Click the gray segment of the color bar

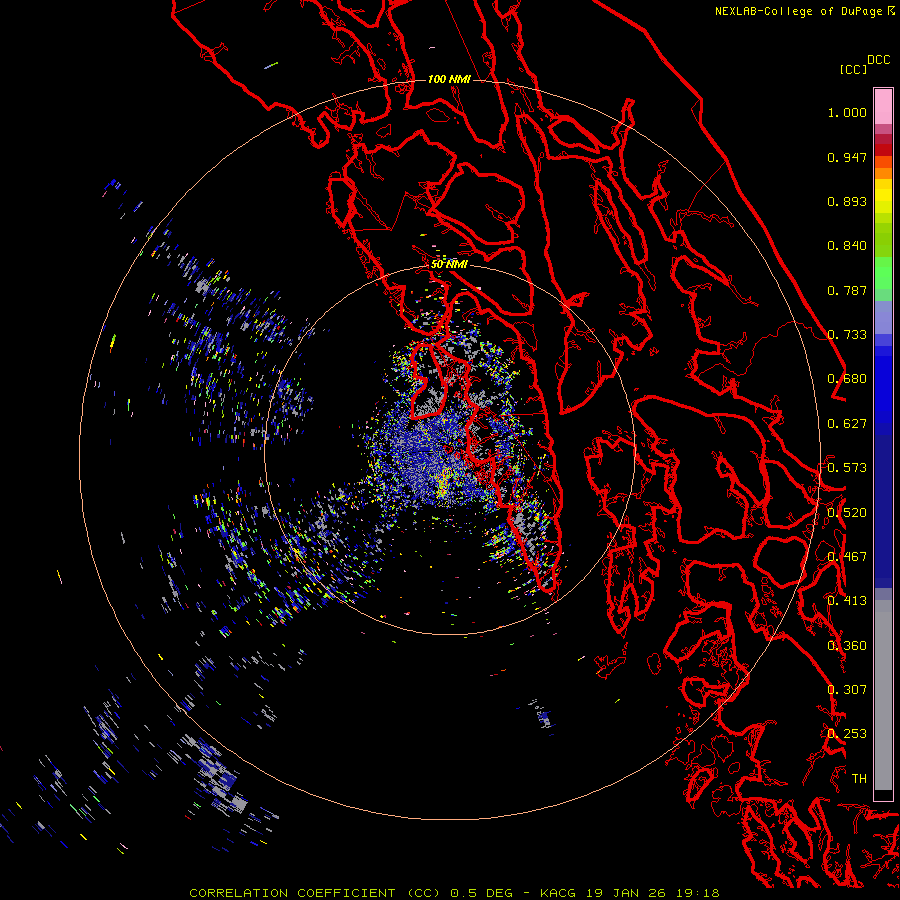pyautogui.click(x=883, y=695)
